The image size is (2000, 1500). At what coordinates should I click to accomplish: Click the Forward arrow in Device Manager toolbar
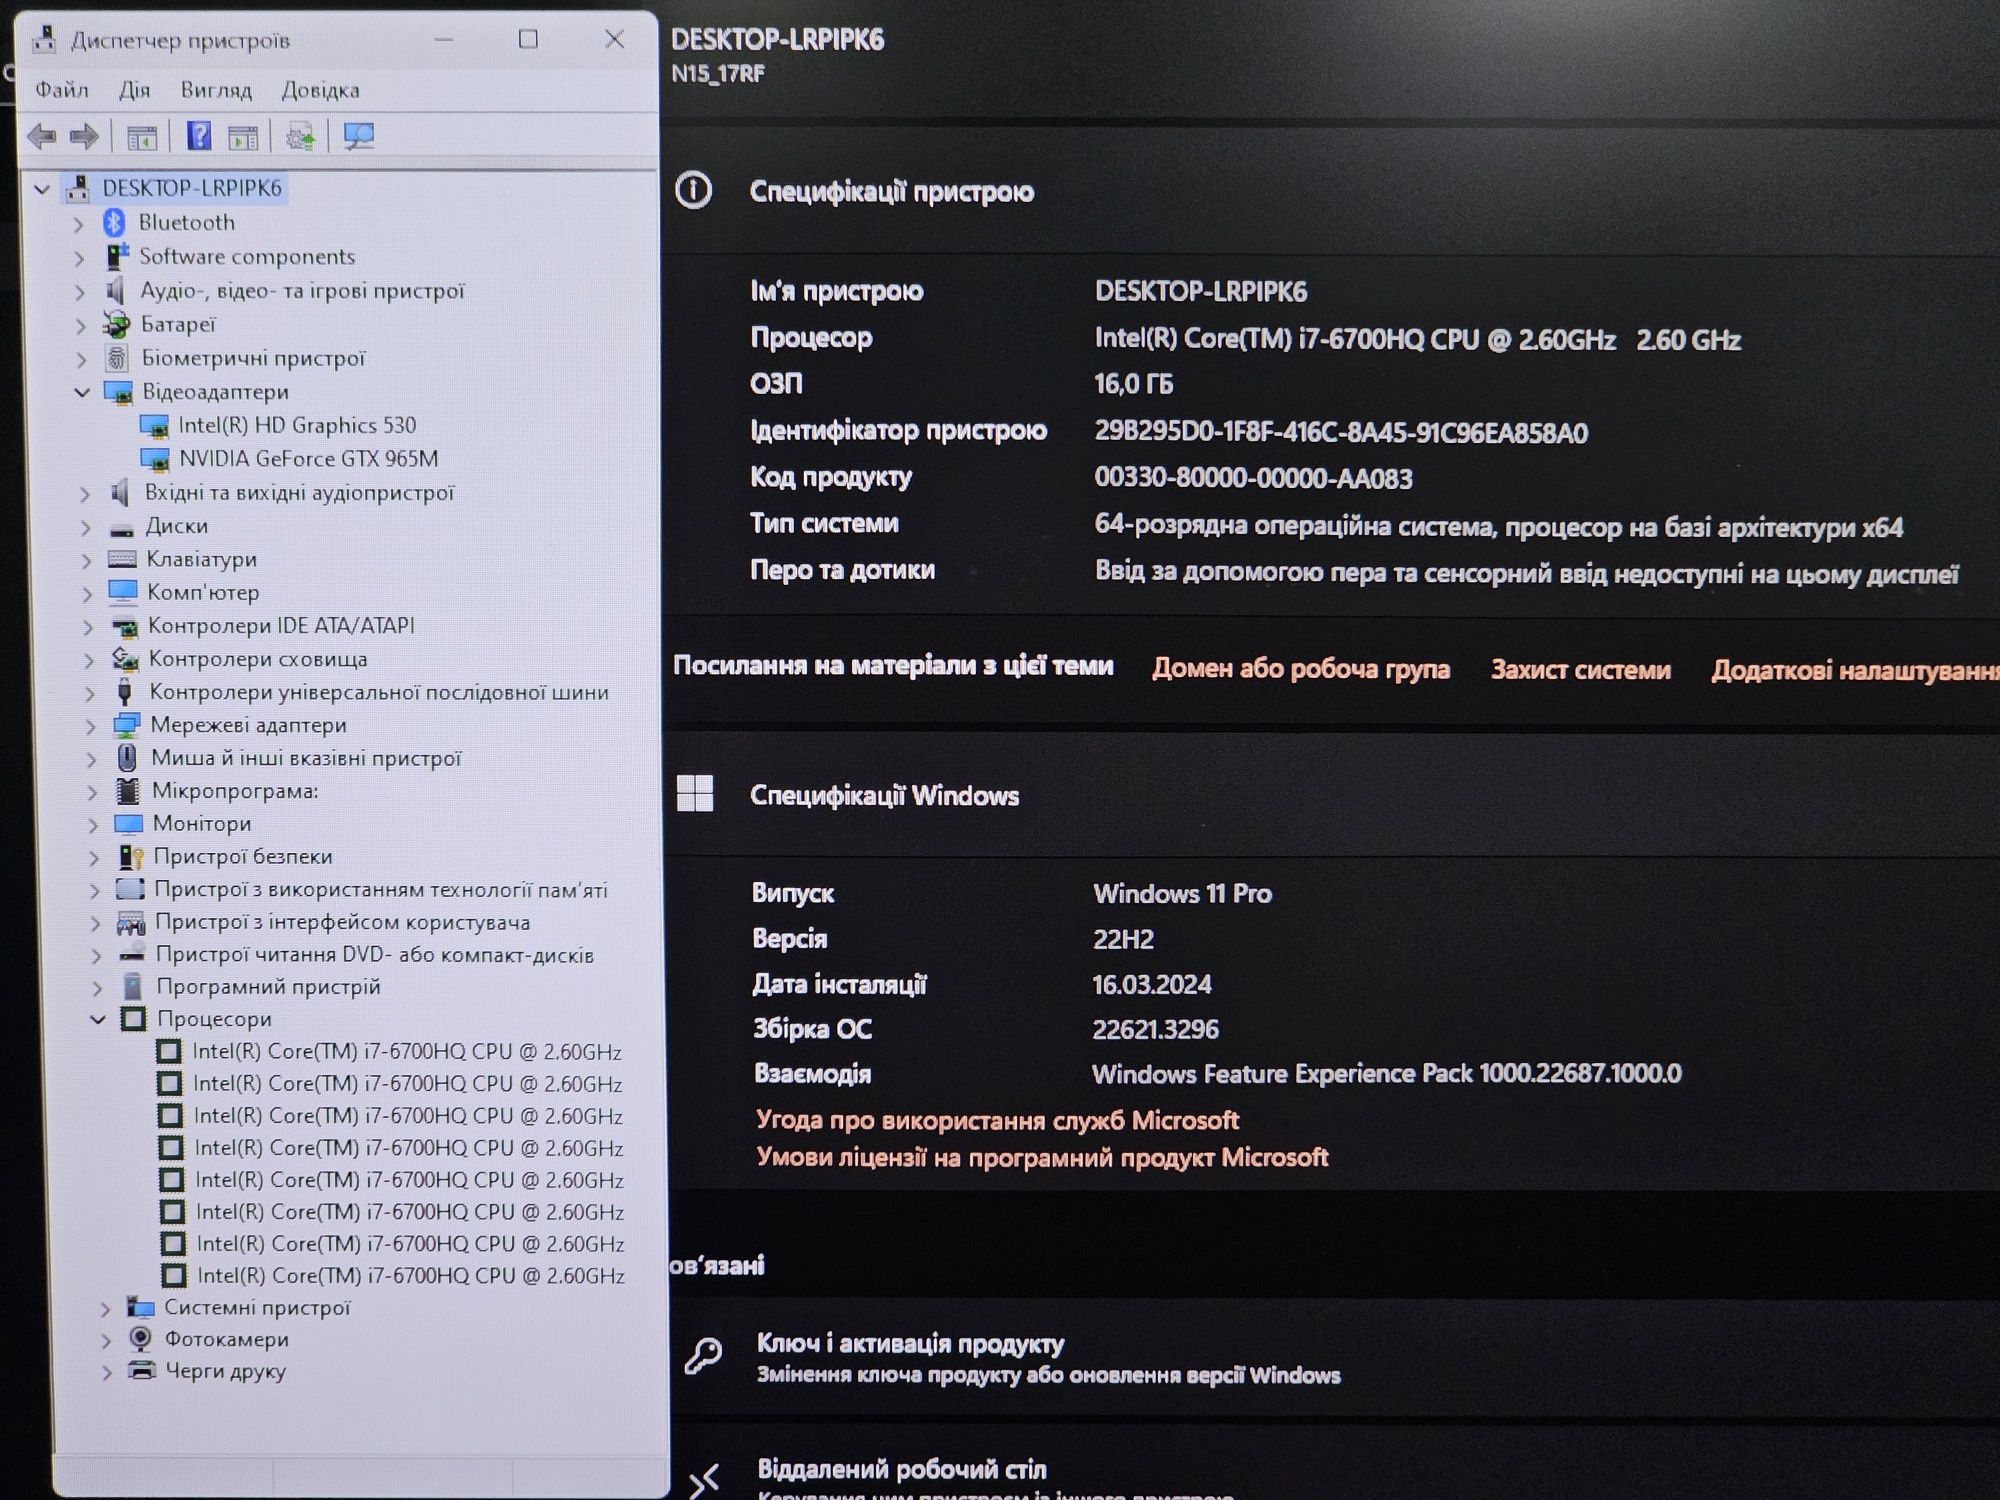coord(84,136)
